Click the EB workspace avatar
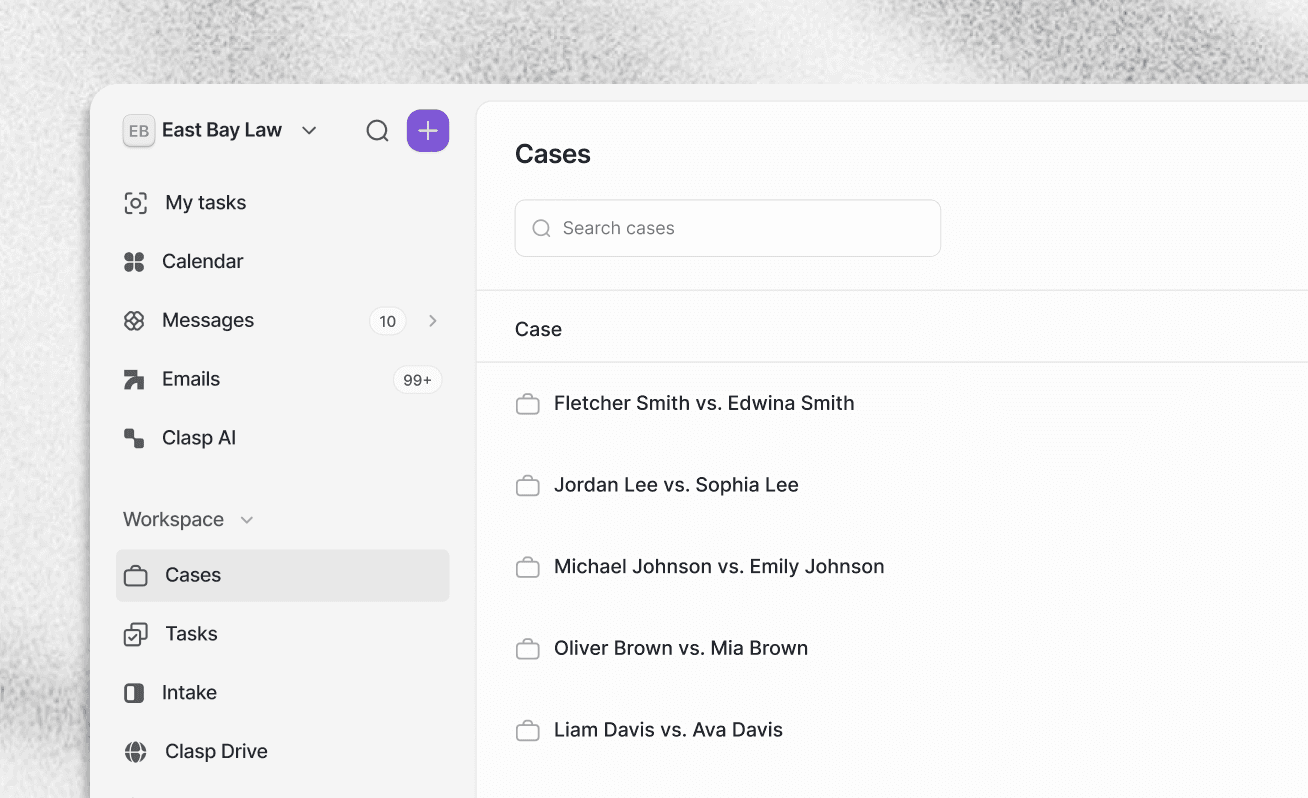This screenshot has width=1308, height=798. (x=139, y=131)
